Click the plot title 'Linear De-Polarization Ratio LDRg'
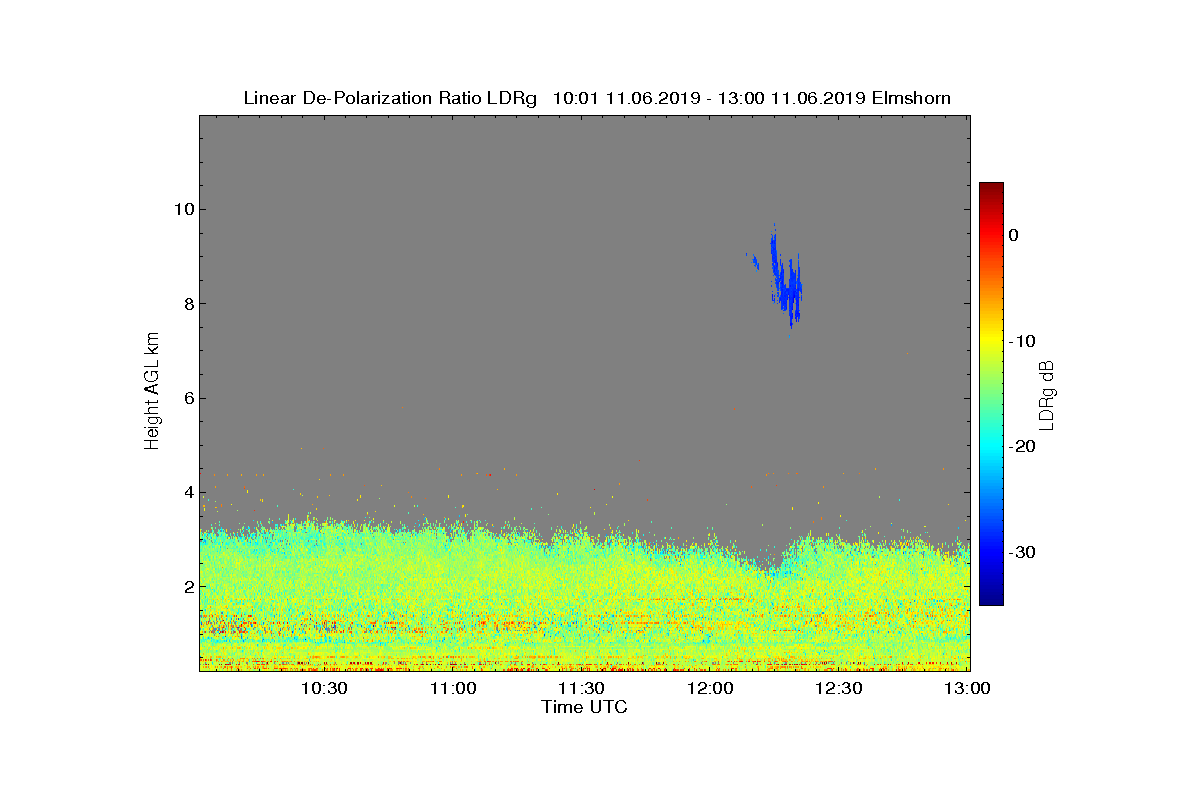1200x800 pixels. point(392,98)
